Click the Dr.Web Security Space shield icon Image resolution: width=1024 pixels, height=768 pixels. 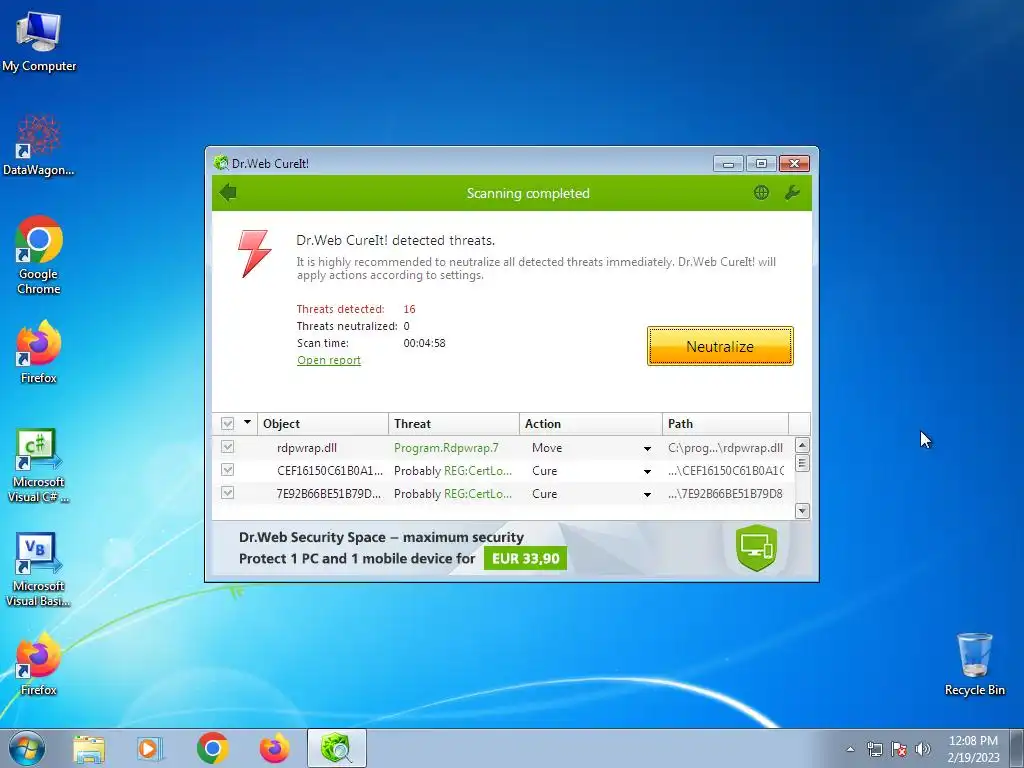[x=757, y=547]
